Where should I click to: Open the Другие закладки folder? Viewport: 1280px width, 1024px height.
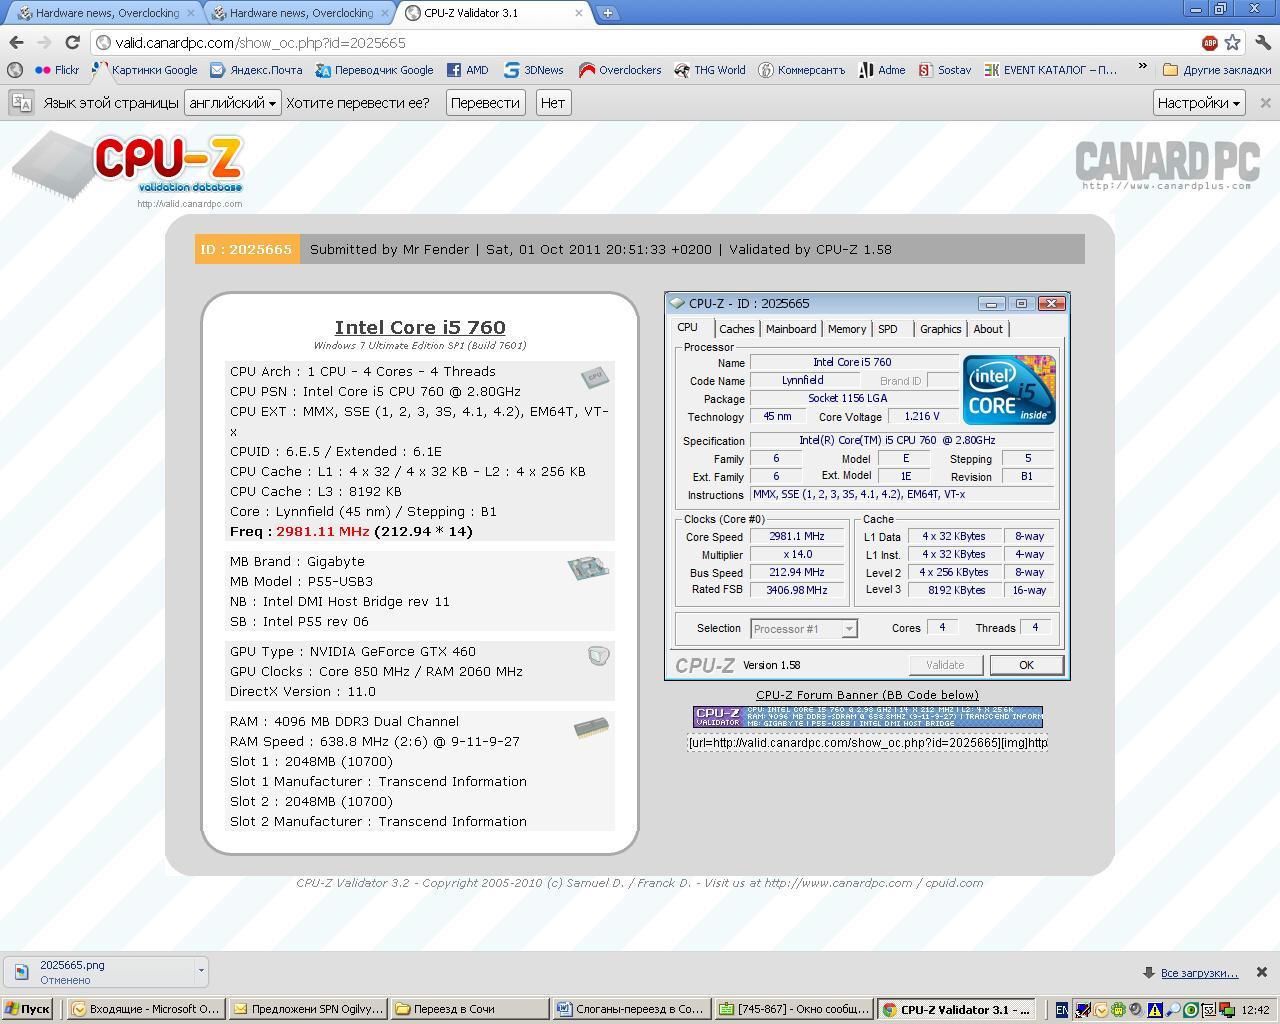point(1217,70)
